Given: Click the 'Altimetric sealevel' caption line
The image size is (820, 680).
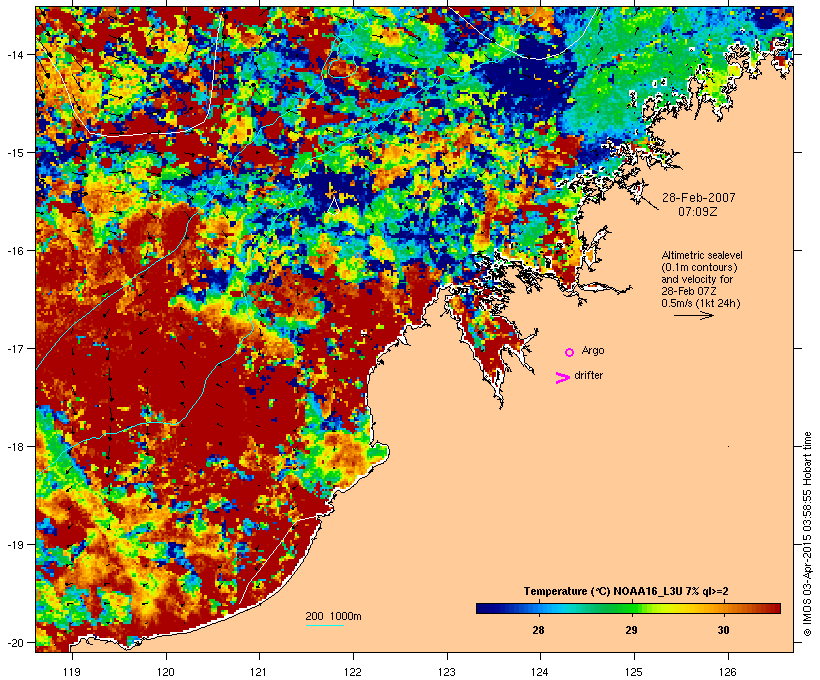Looking at the screenshot, I should coord(702,255).
